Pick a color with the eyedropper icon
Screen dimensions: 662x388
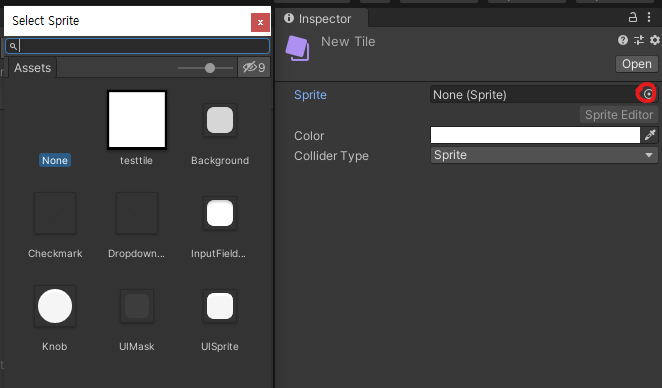click(x=650, y=135)
